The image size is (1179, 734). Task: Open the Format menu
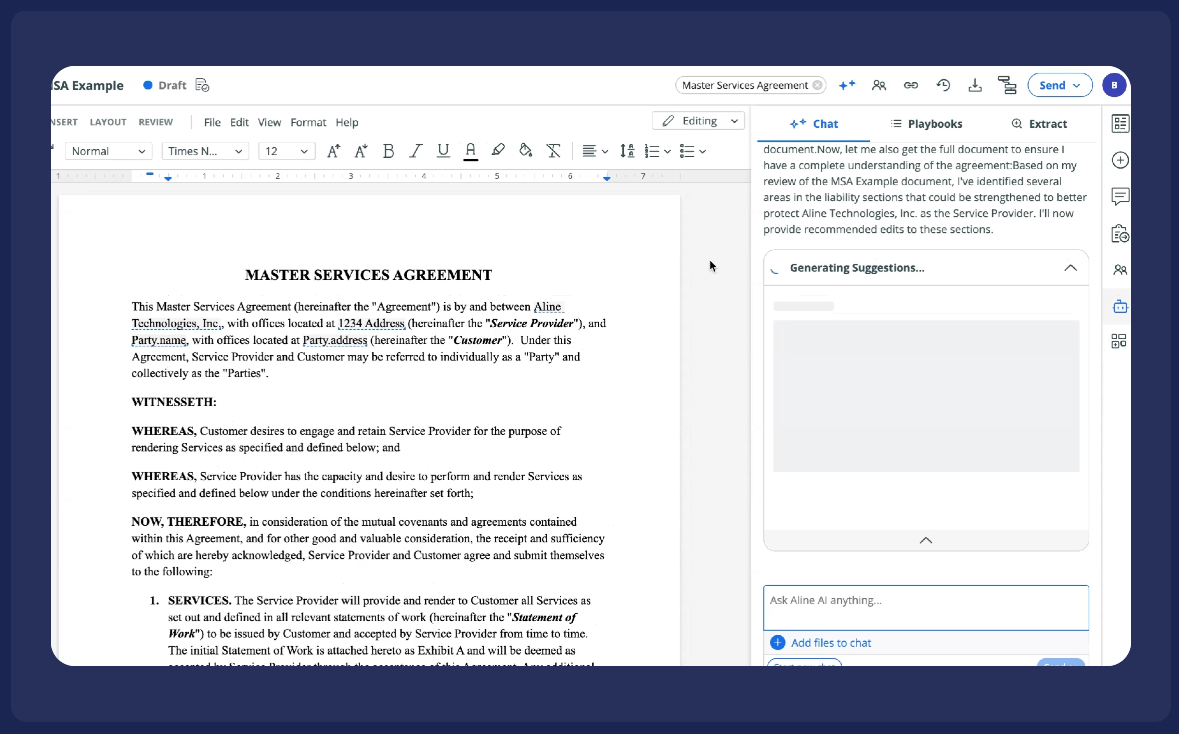(308, 122)
